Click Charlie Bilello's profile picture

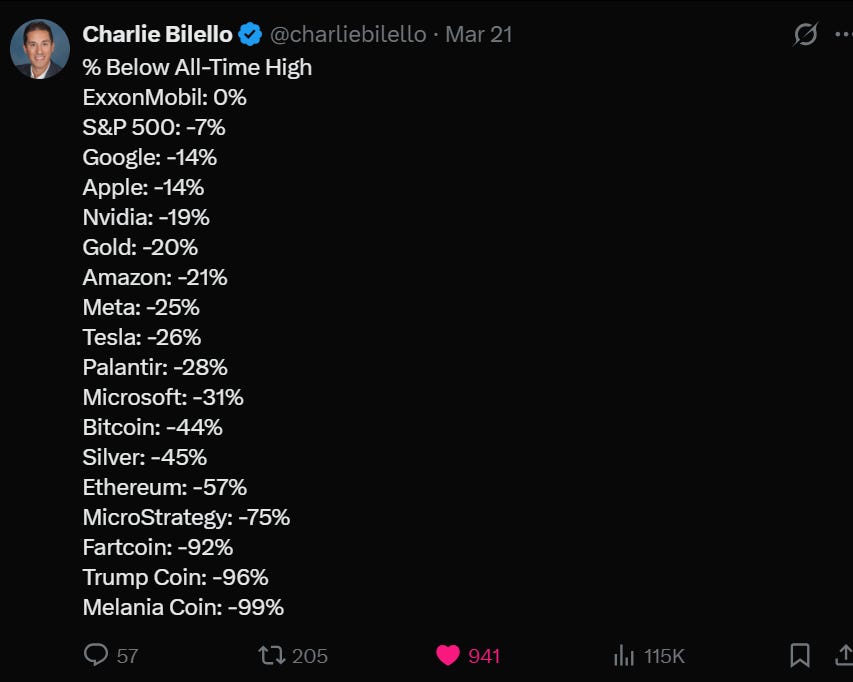[x=40, y=49]
